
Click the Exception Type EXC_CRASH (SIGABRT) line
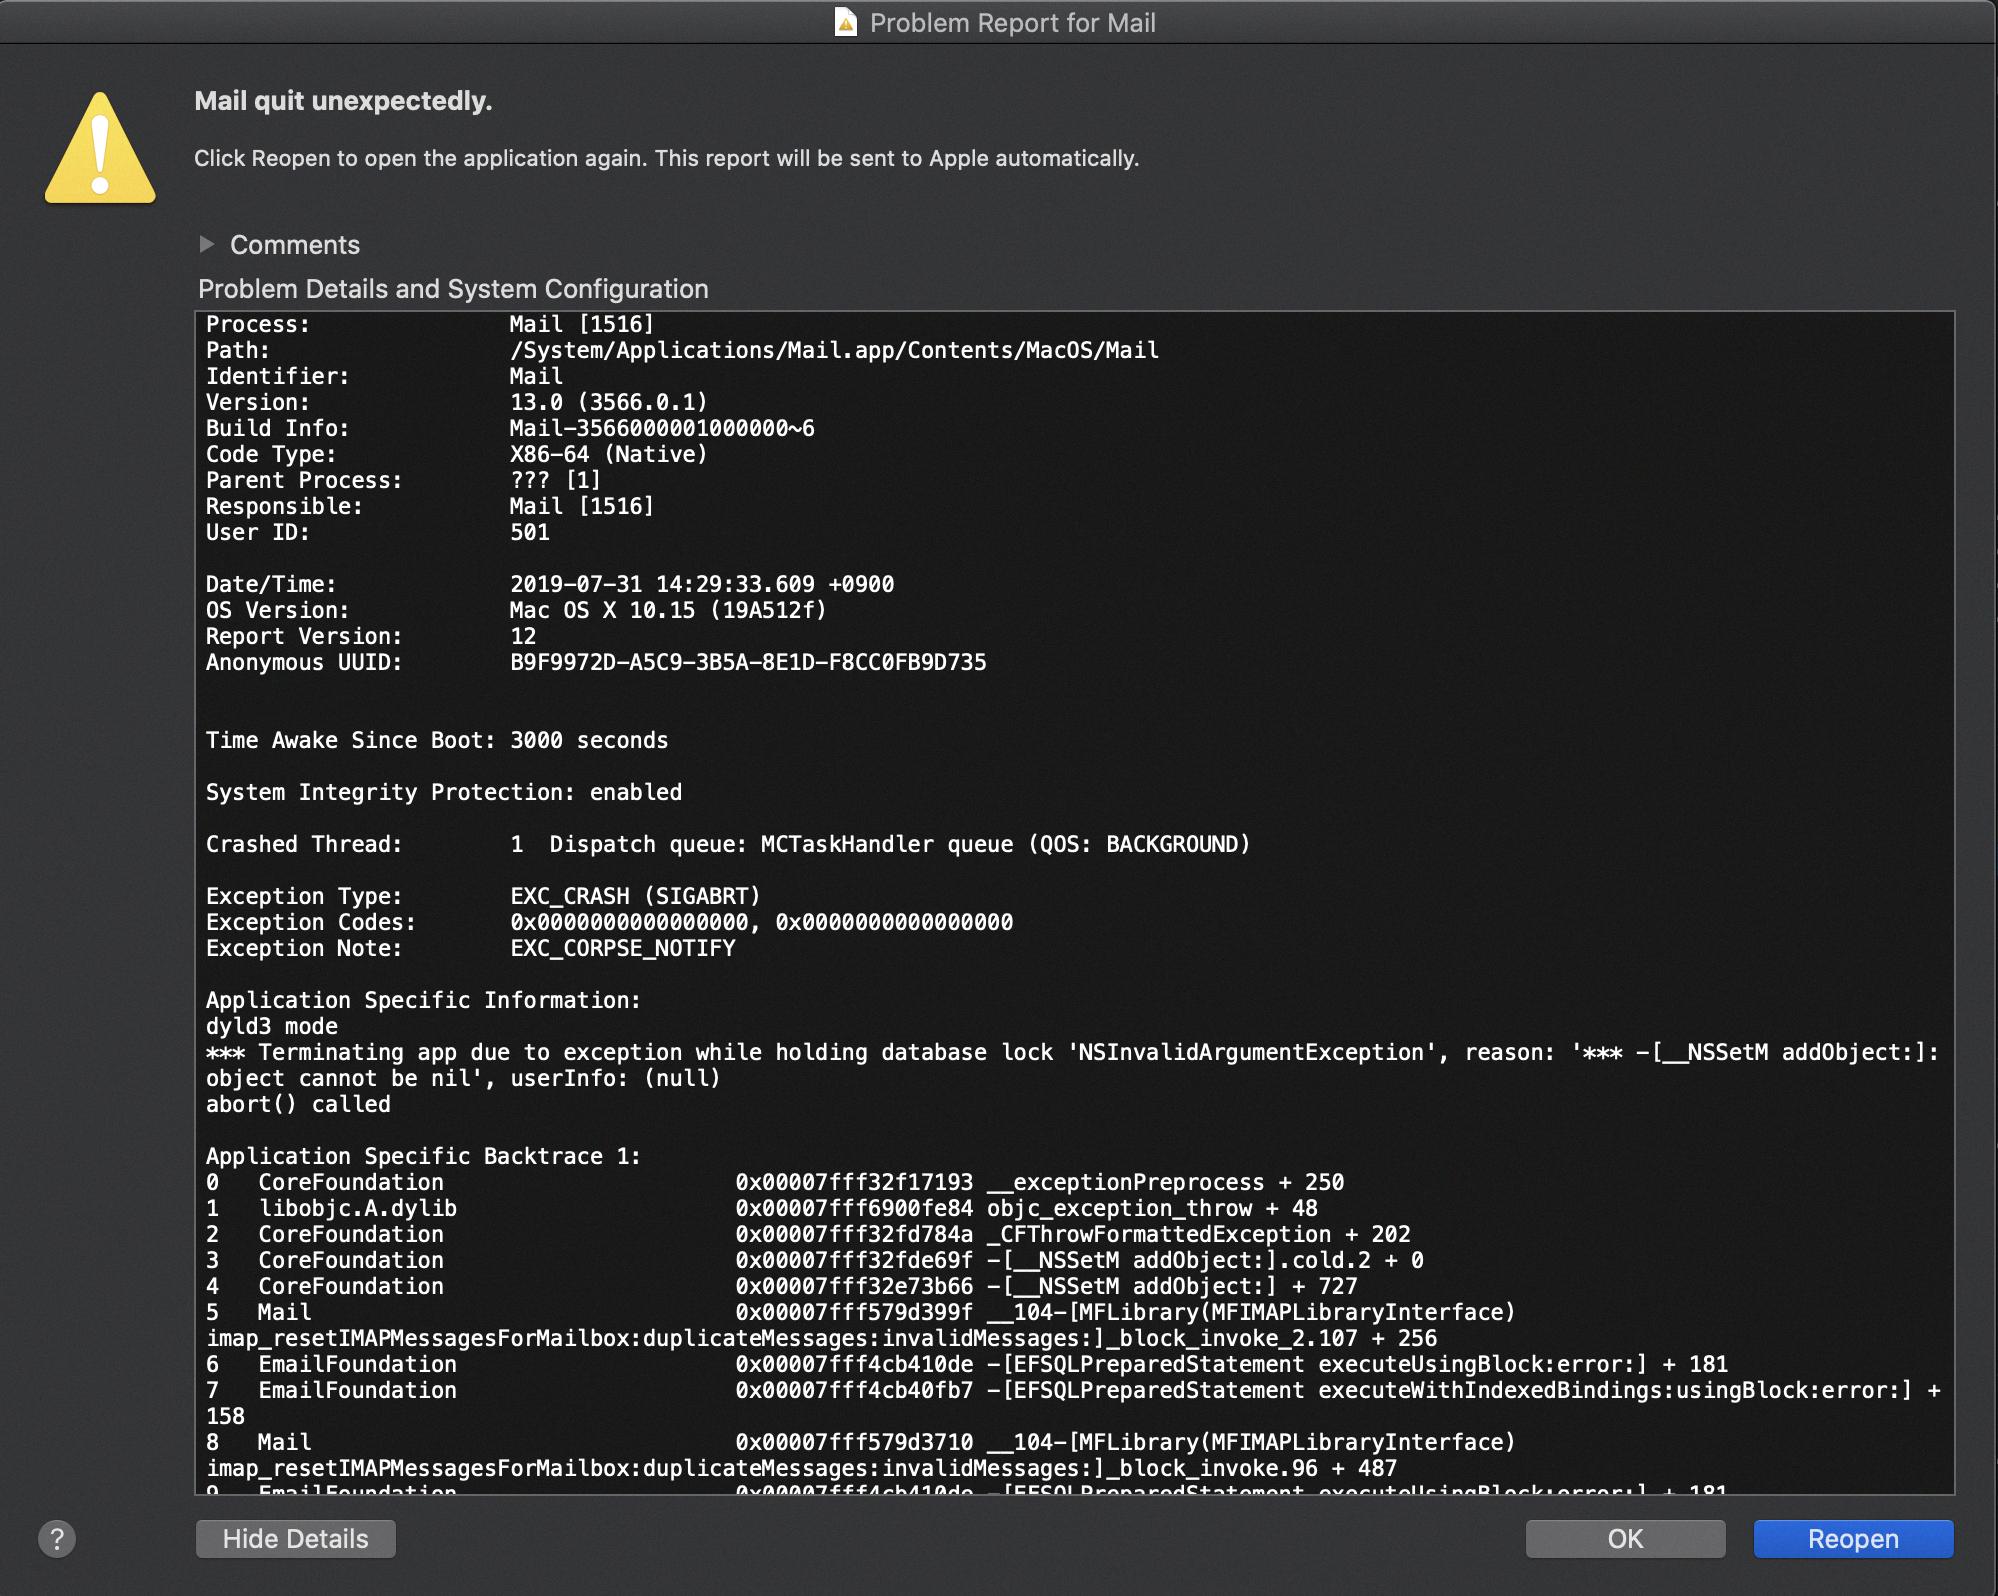(x=635, y=896)
